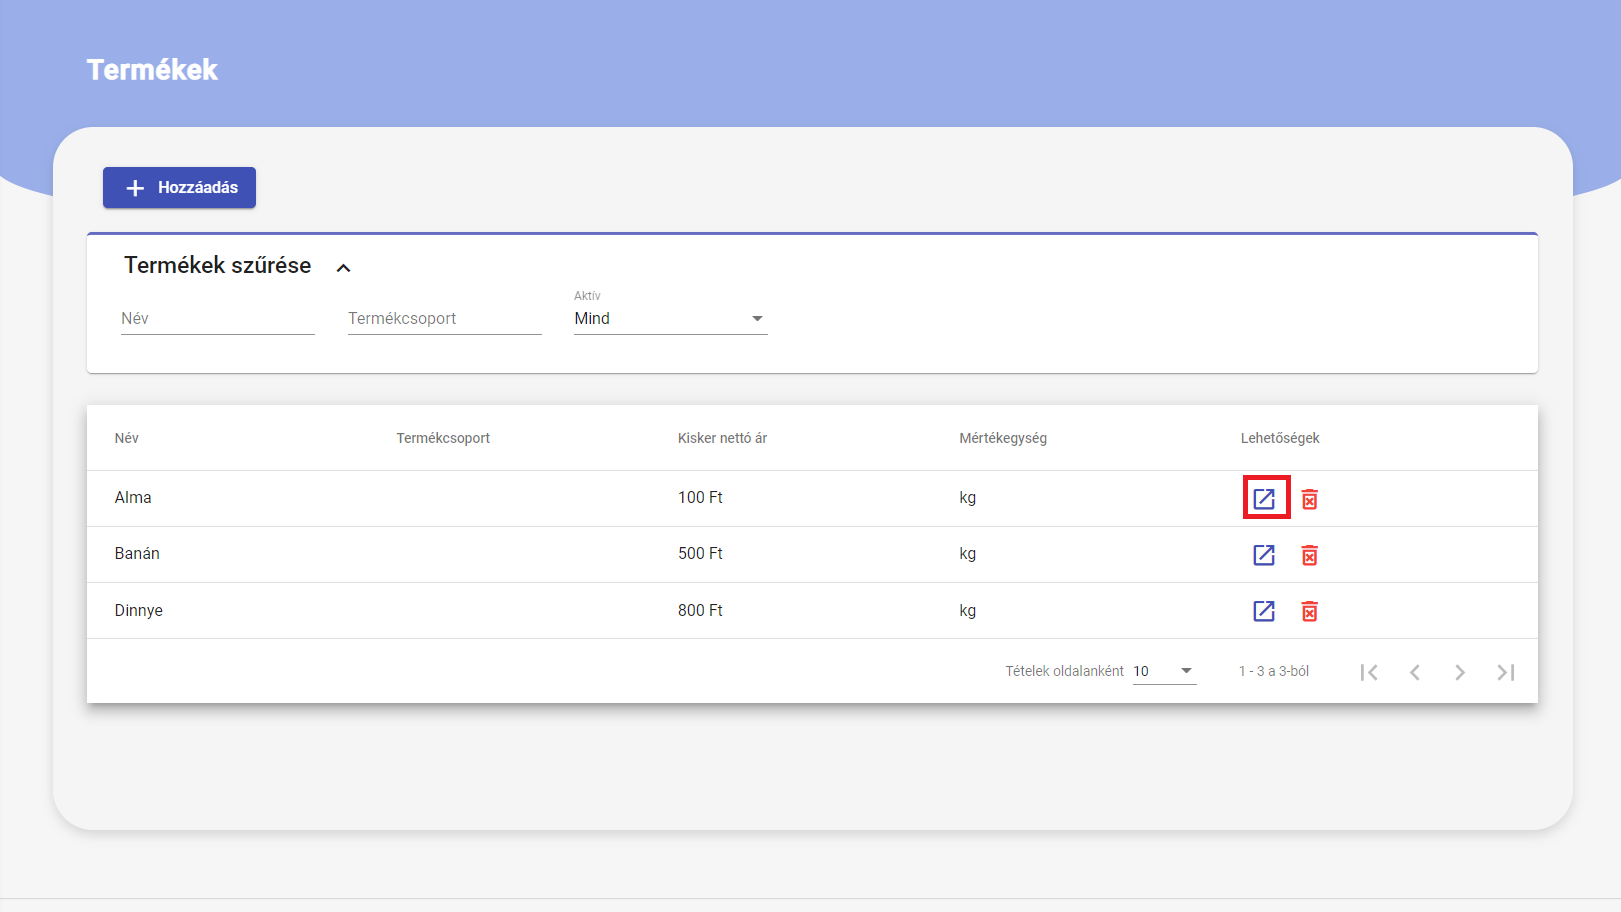Click the Kisker nettó ár column header

(722, 438)
